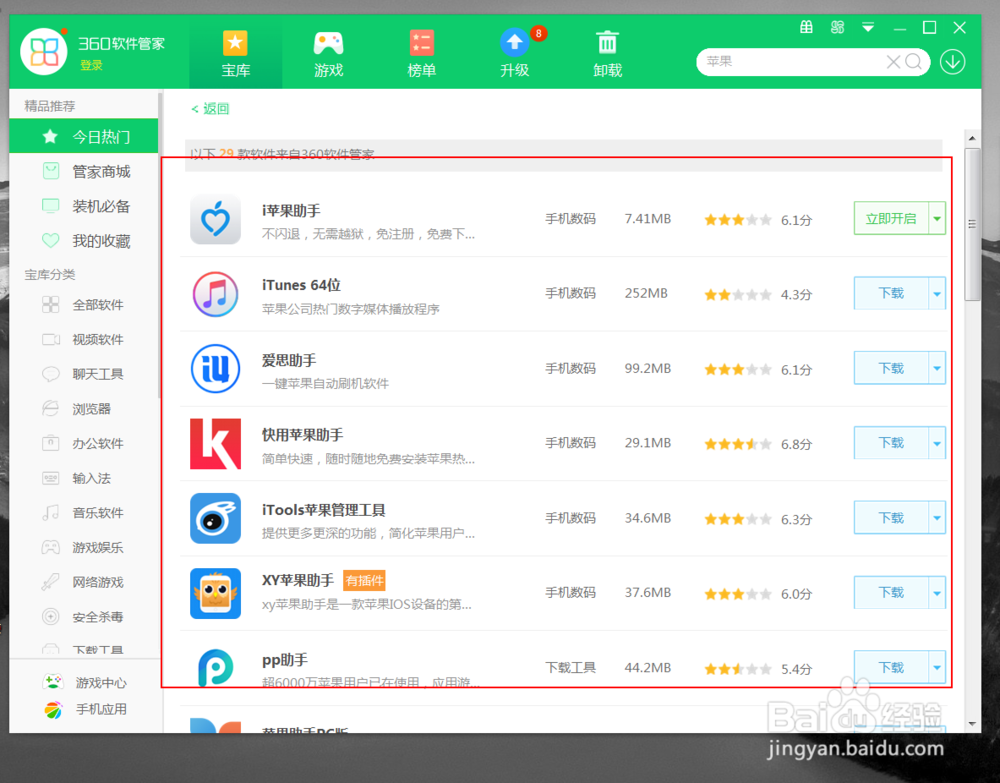Focus the 苹果 search input field
This screenshot has height=783, width=1000.
pos(791,62)
